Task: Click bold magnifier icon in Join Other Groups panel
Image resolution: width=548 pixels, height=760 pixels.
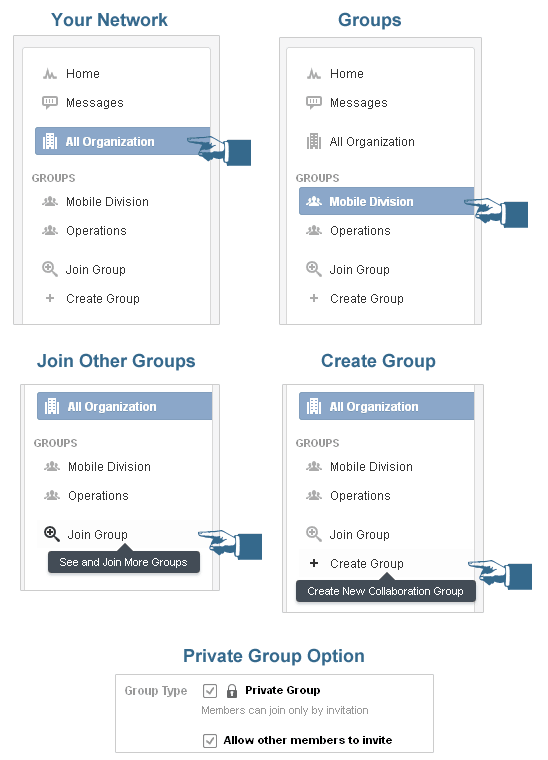Action: [x=52, y=534]
